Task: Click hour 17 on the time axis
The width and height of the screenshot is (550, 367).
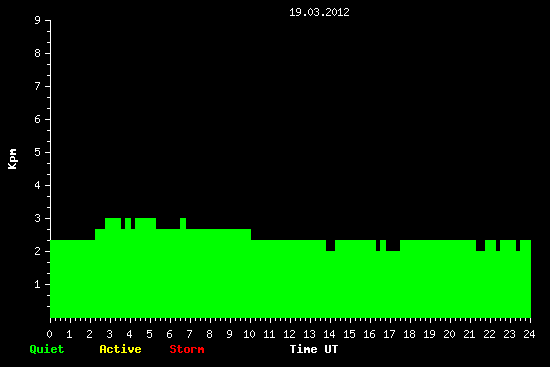Action: click(x=389, y=334)
